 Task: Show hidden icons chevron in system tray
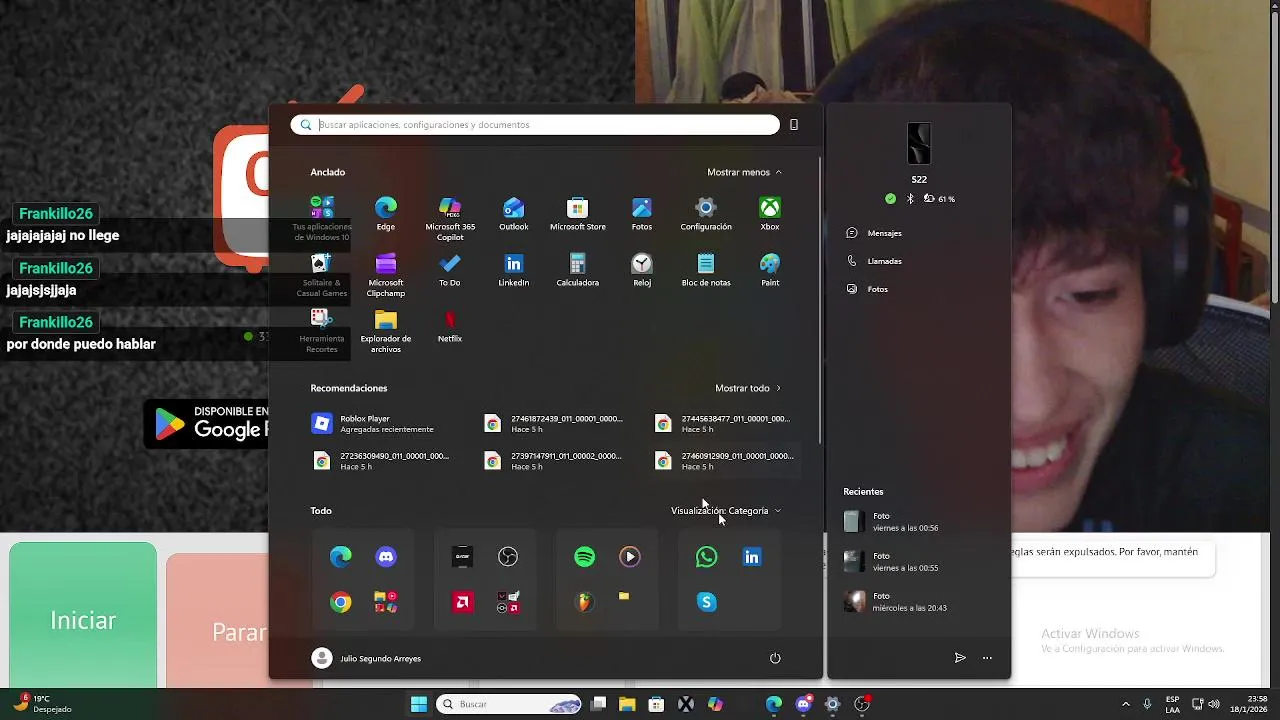click(x=1125, y=704)
